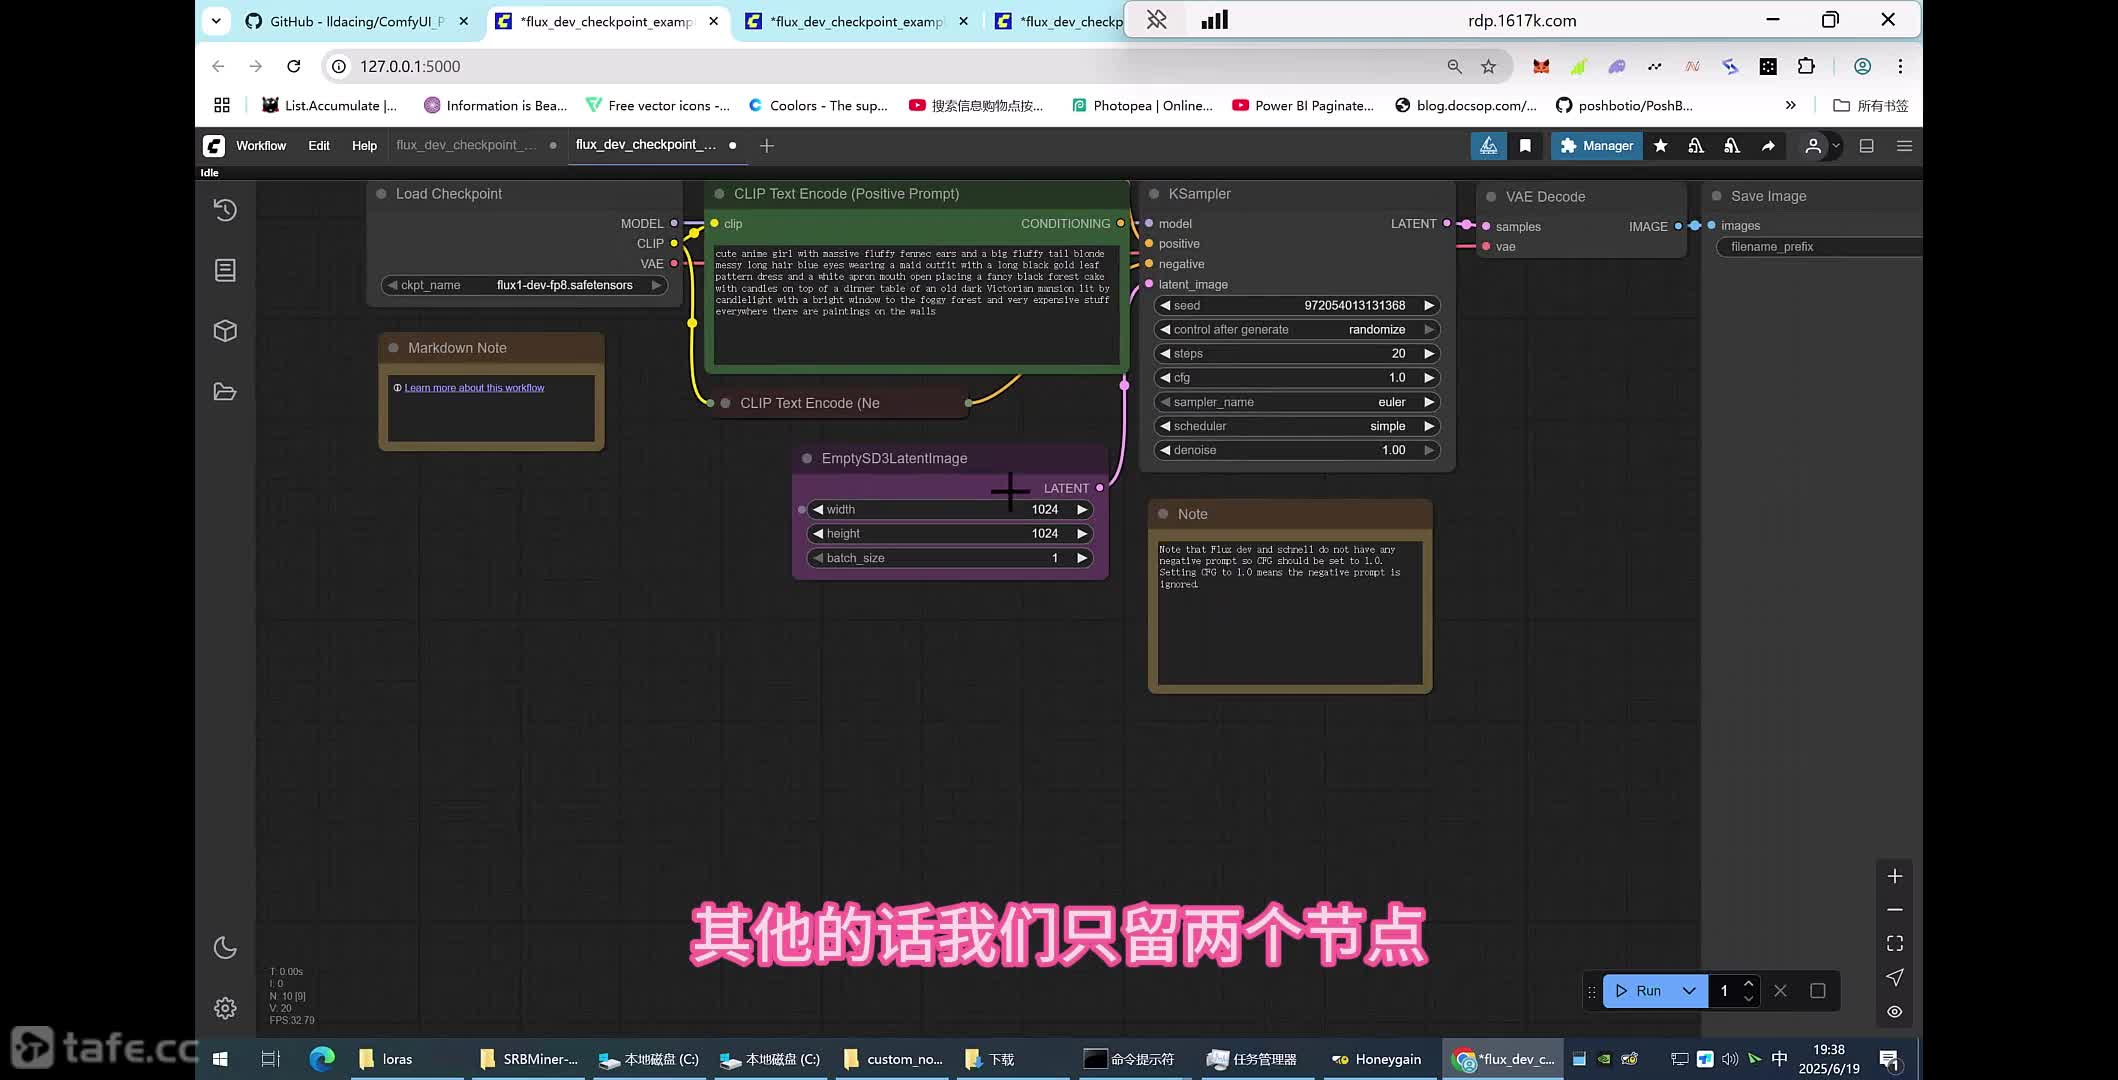Zoom out canvas with minus button

pyautogui.click(x=1895, y=910)
